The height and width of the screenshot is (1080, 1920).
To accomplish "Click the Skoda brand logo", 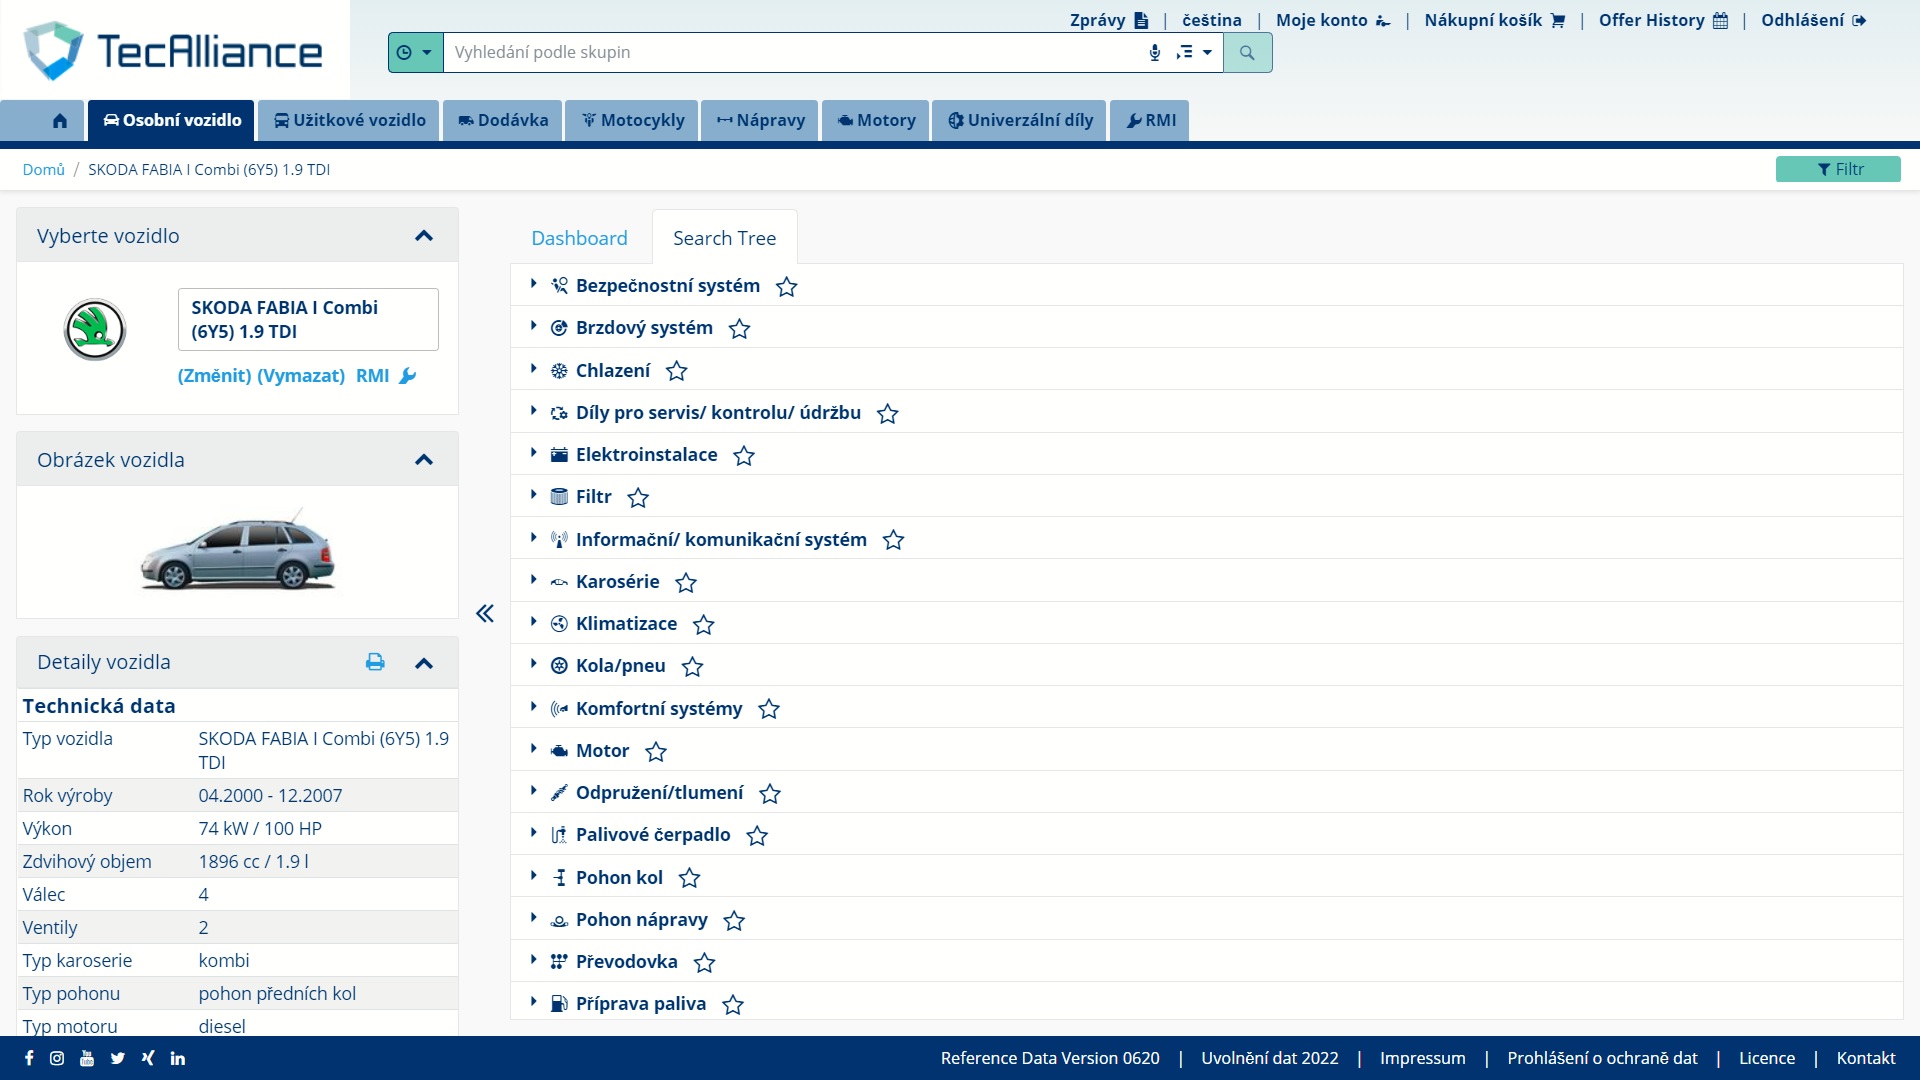I will pyautogui.click(x=95, y=330).
